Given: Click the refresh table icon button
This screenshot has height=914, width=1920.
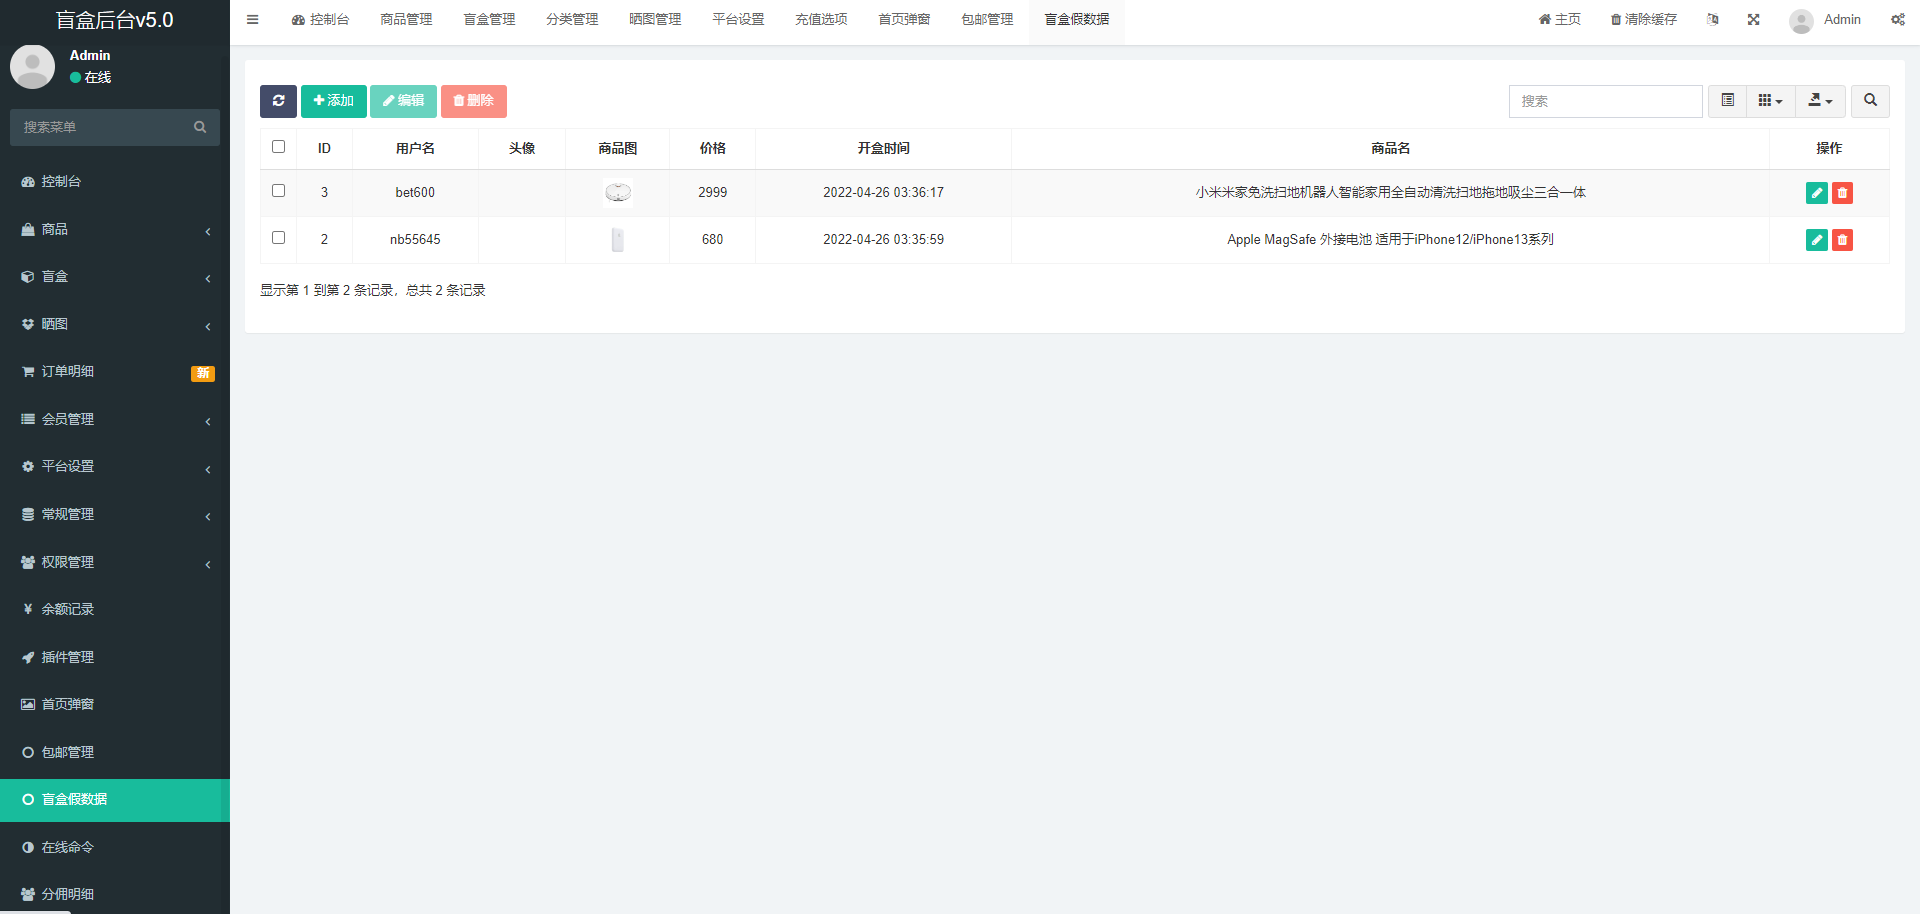Looking at the screenshot, I should click(x=278, y=101).
